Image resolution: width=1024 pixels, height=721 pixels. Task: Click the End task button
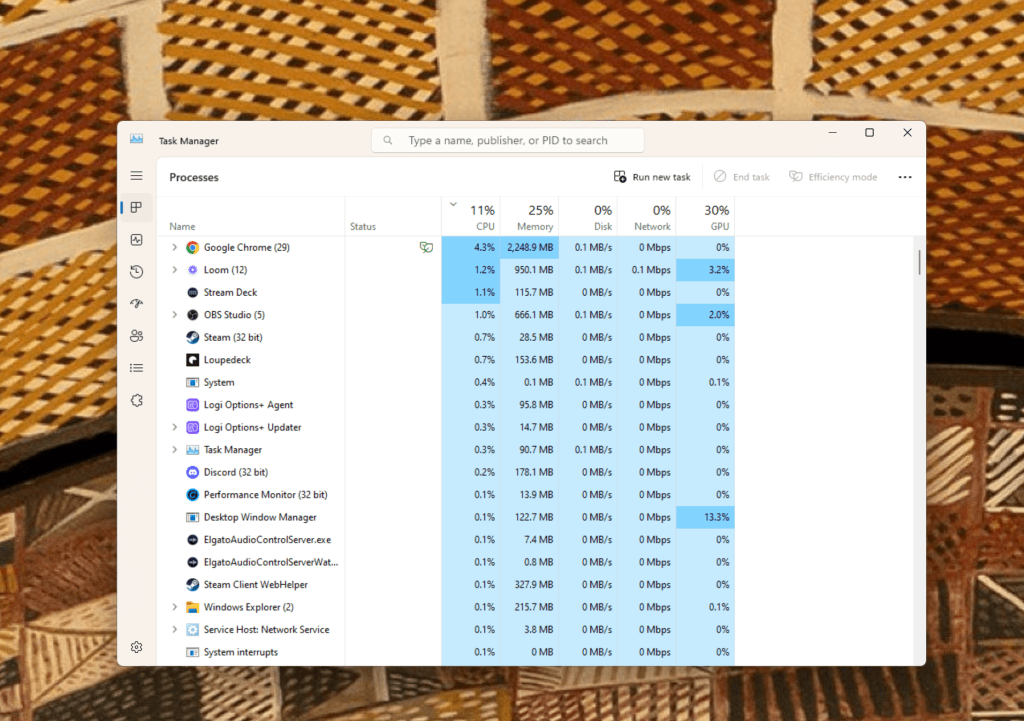click(x=741, y=177)
